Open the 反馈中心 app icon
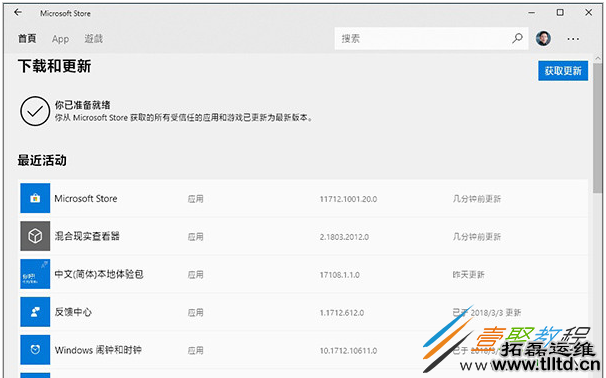Viewport: 606px width, 378px height. point(35,312)
